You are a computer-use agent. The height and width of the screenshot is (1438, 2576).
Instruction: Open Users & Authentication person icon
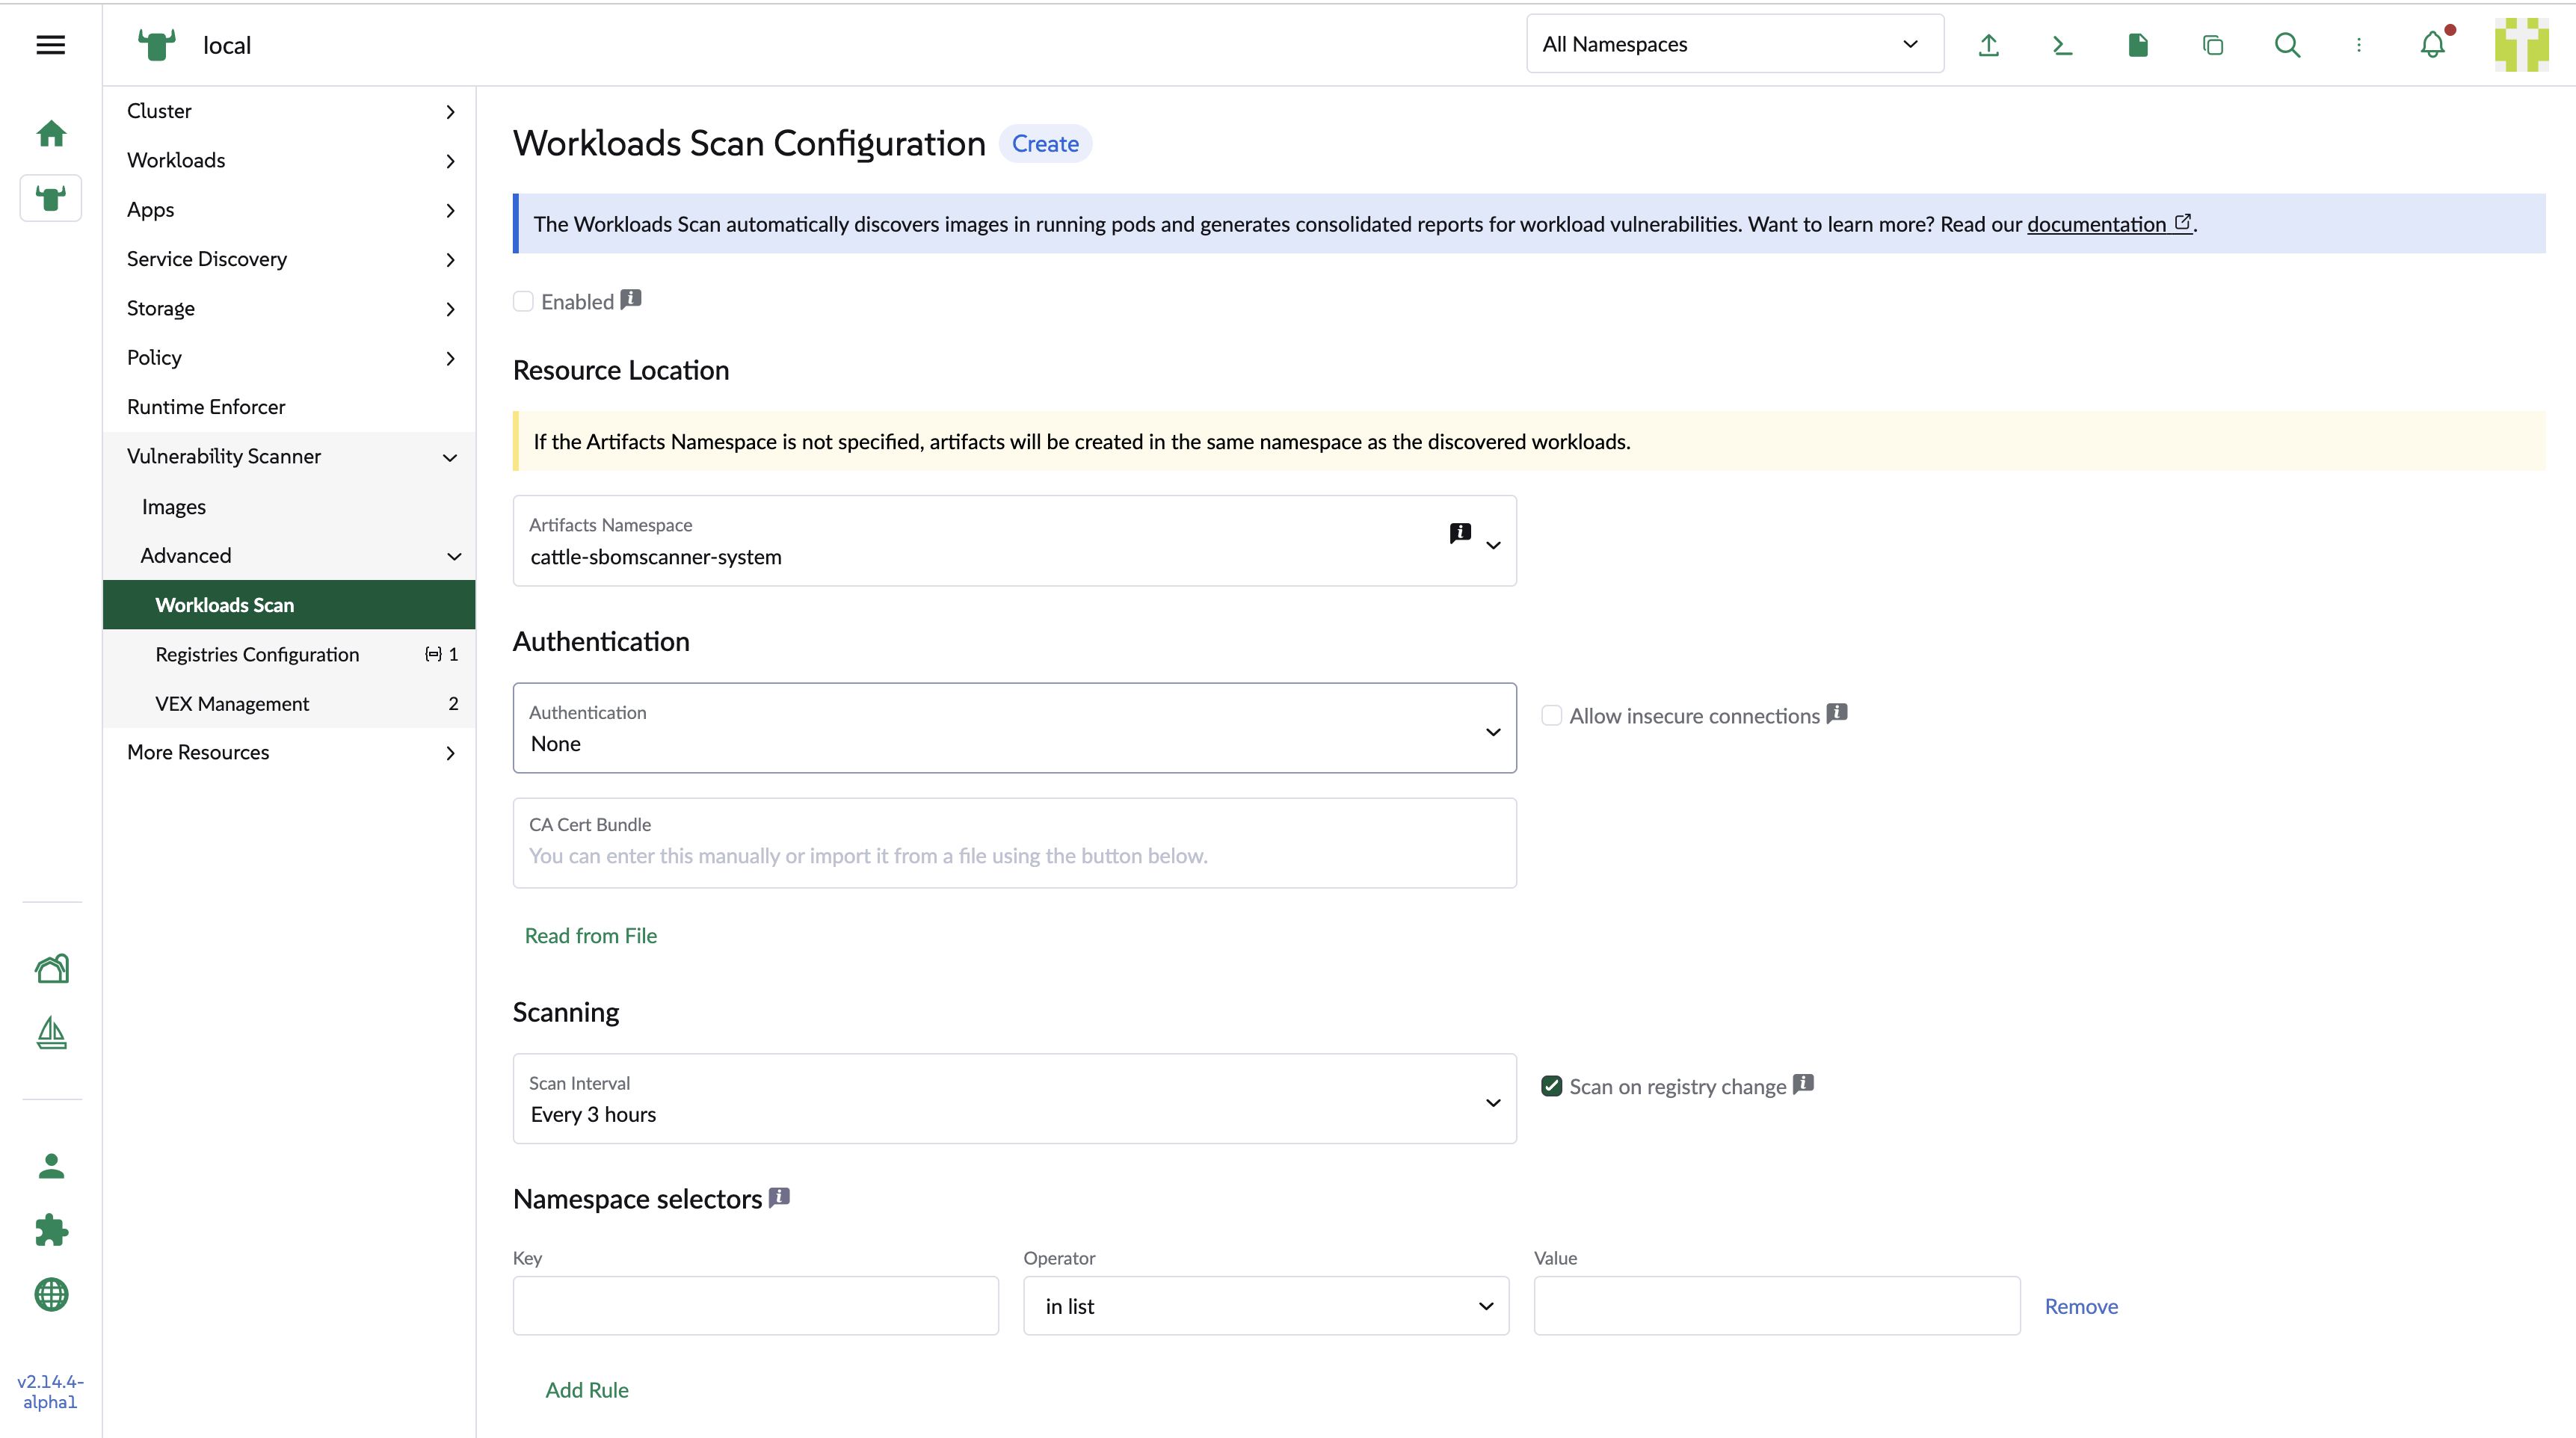pyautogui.click(x=51, y=1166)
